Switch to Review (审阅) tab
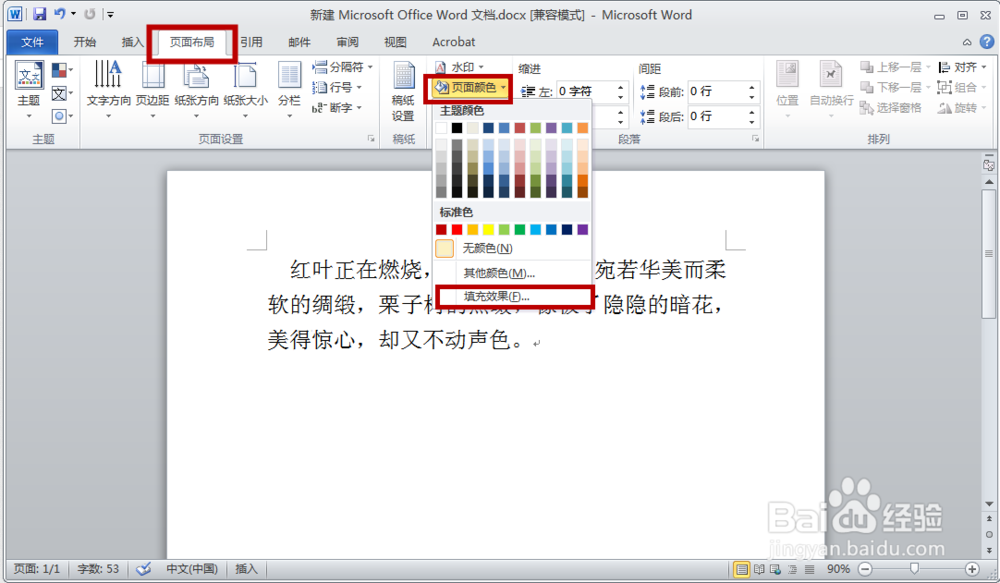 click(348, 42)
